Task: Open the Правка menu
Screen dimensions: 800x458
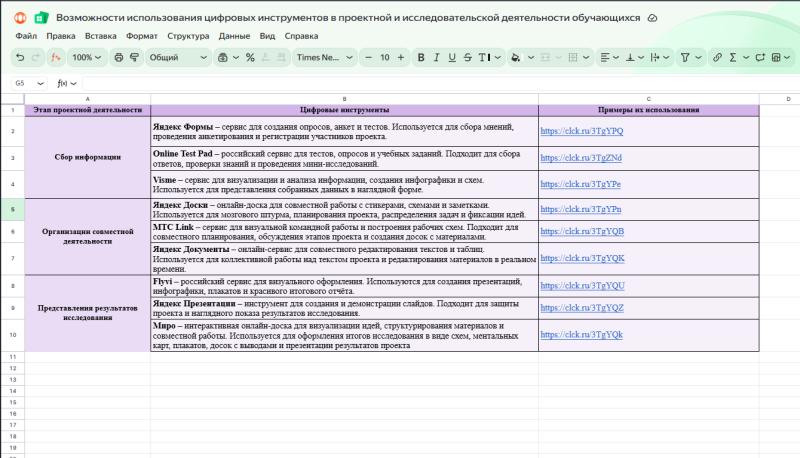Action: tap(61, 36)
